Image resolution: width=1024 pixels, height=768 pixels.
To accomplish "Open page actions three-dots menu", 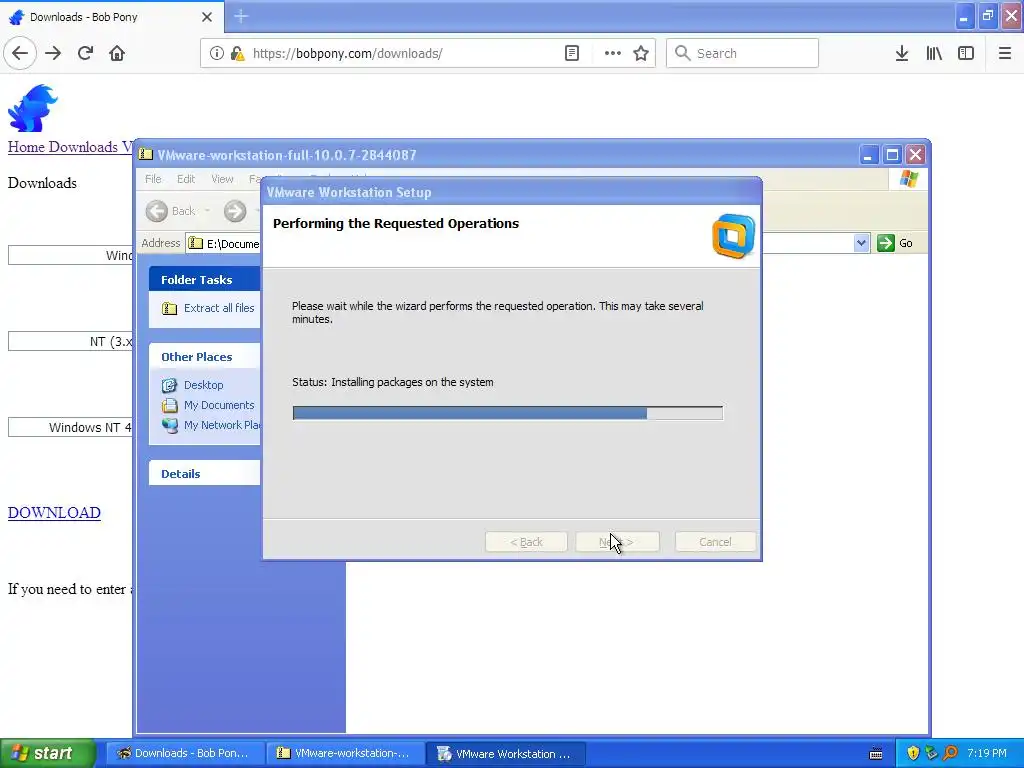I will (x=613, y=54).
